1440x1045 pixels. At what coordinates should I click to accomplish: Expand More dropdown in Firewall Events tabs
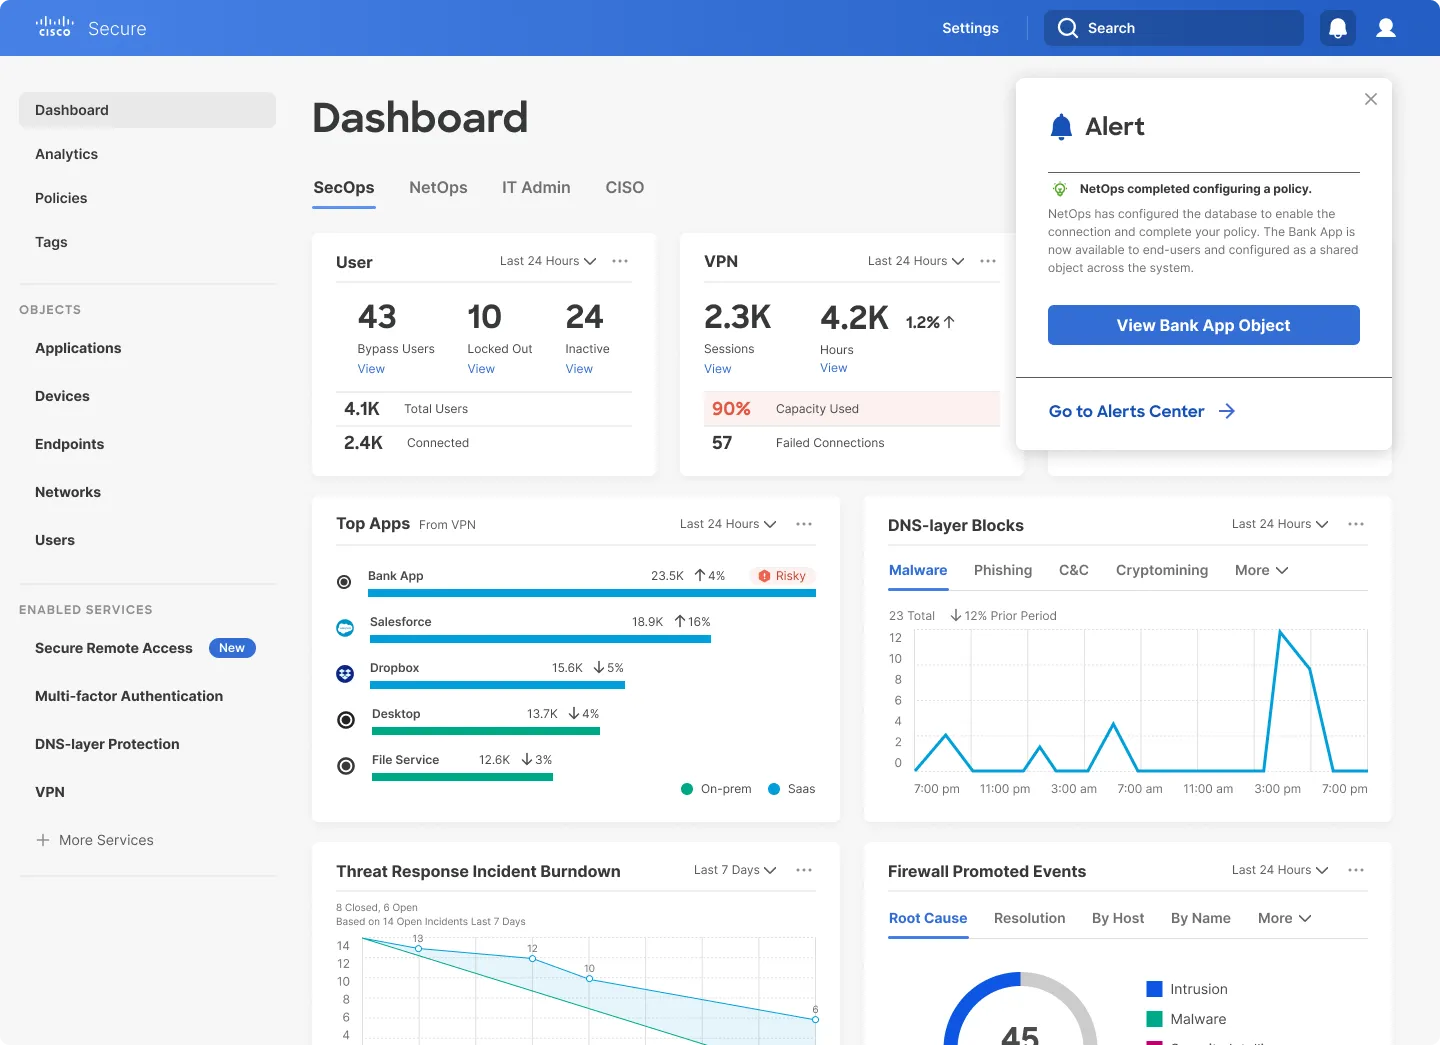pos(1285,918)
